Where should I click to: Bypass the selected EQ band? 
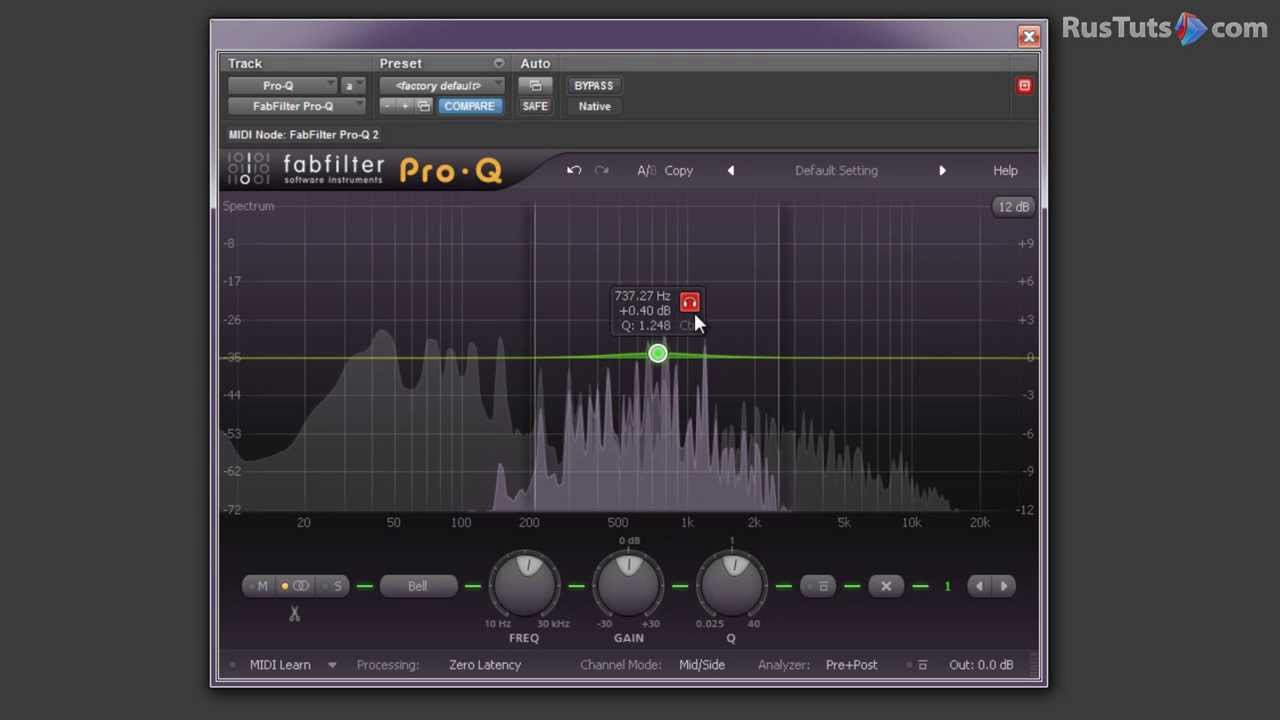[x=818, y=586]
